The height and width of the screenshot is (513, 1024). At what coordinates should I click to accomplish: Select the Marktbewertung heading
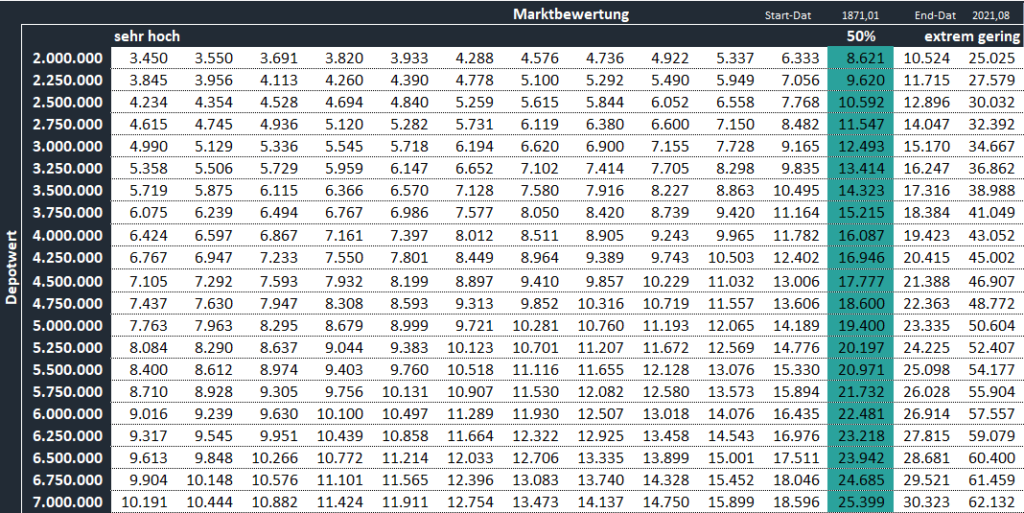[571, 14]
